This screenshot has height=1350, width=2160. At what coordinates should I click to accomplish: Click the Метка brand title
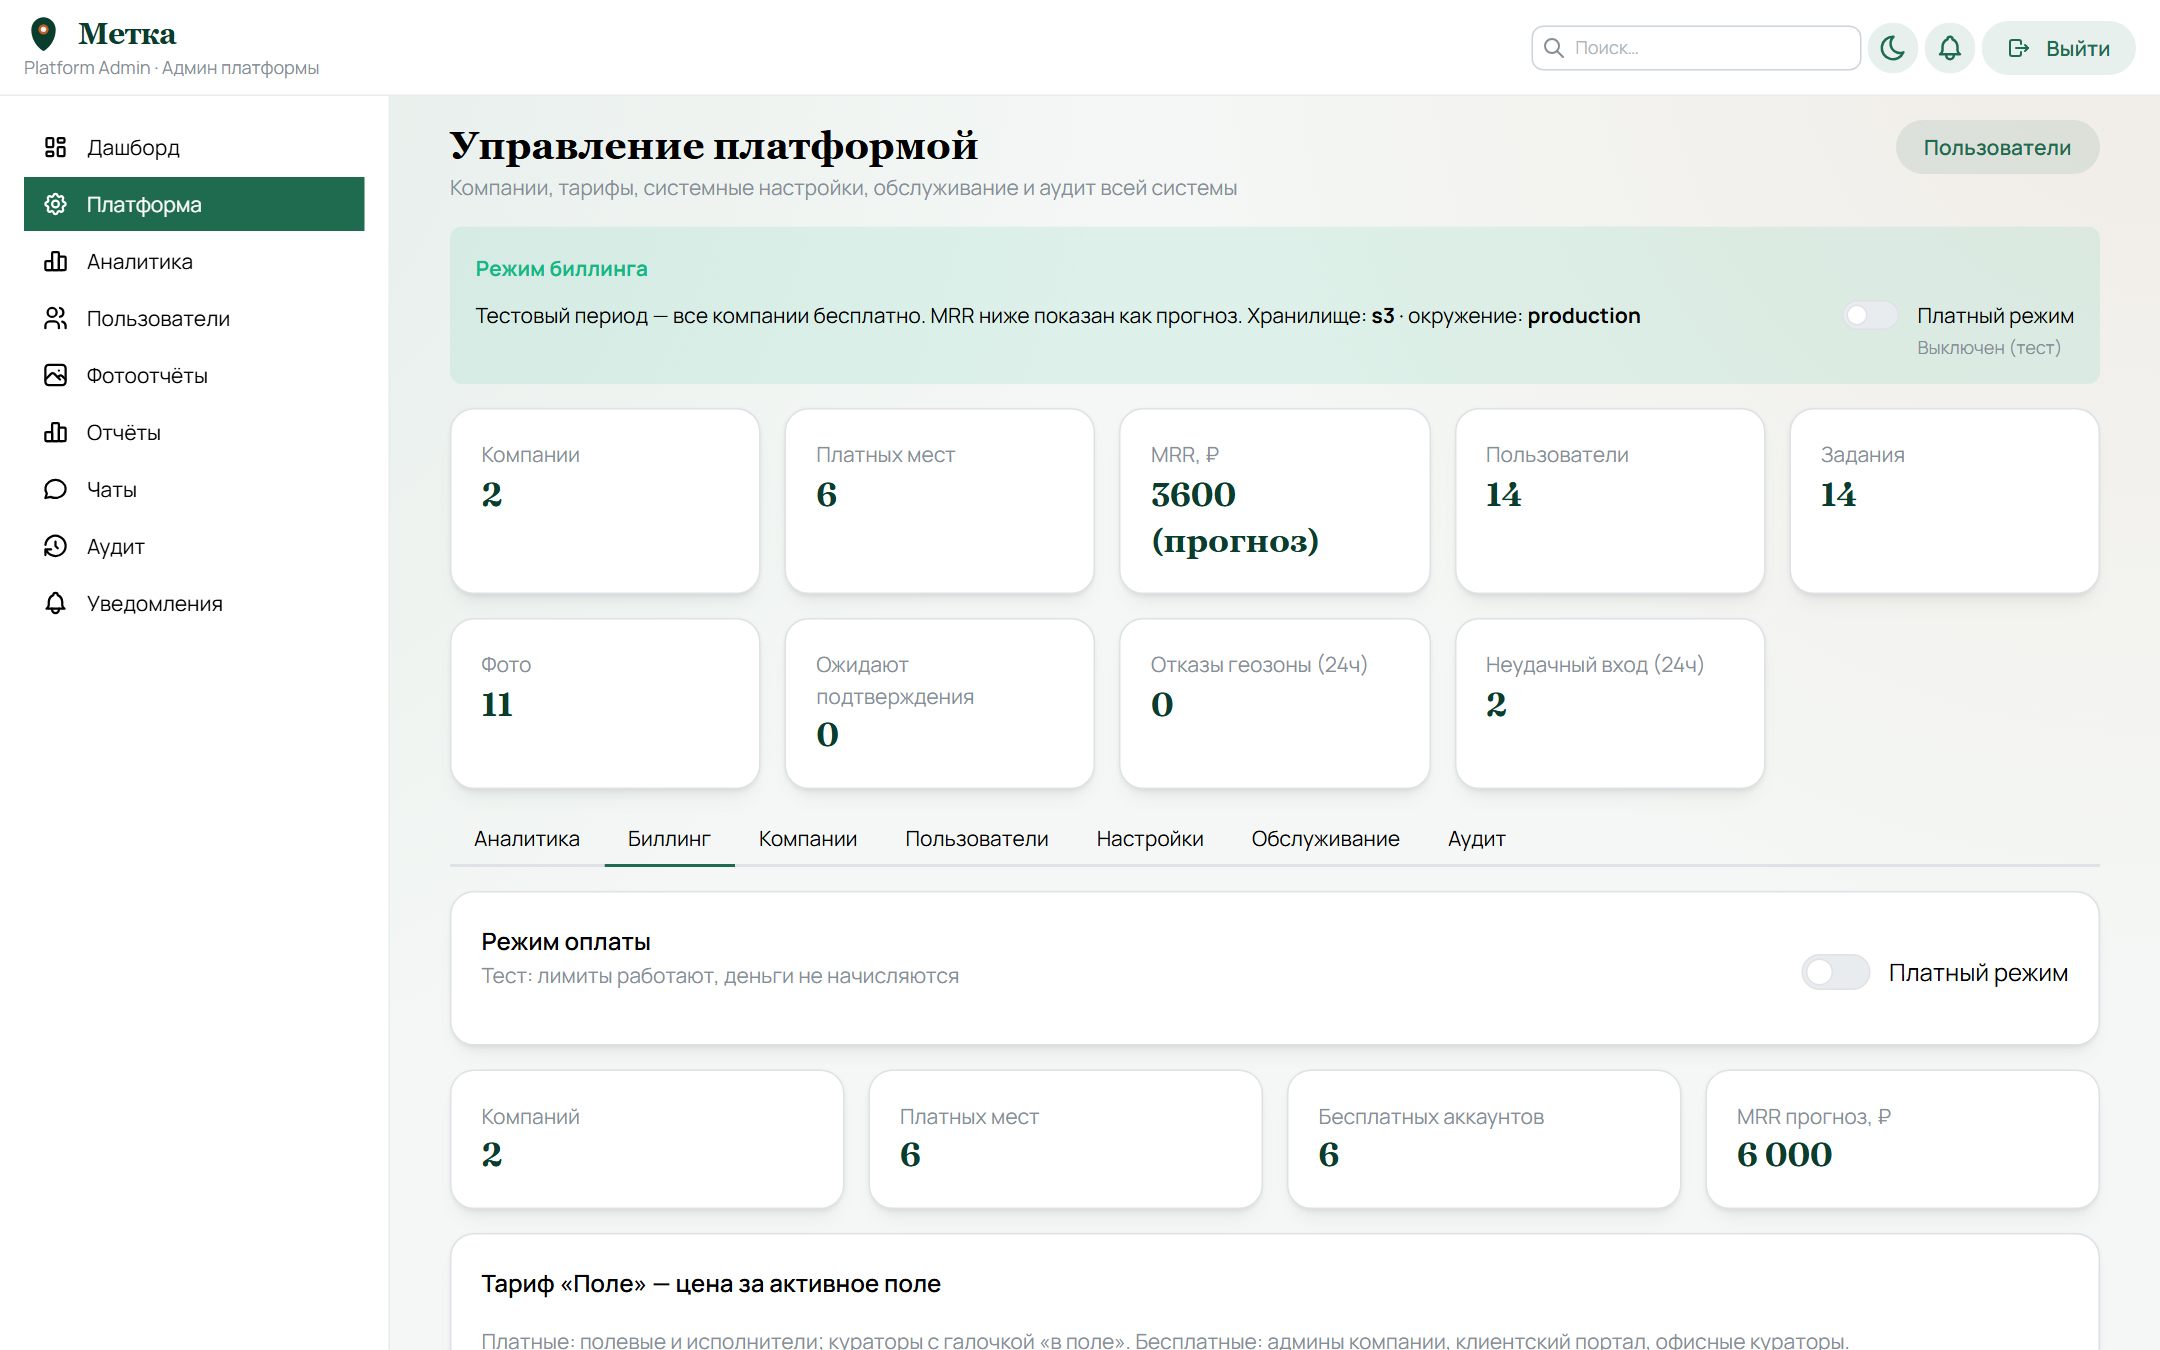coord(127,34)
